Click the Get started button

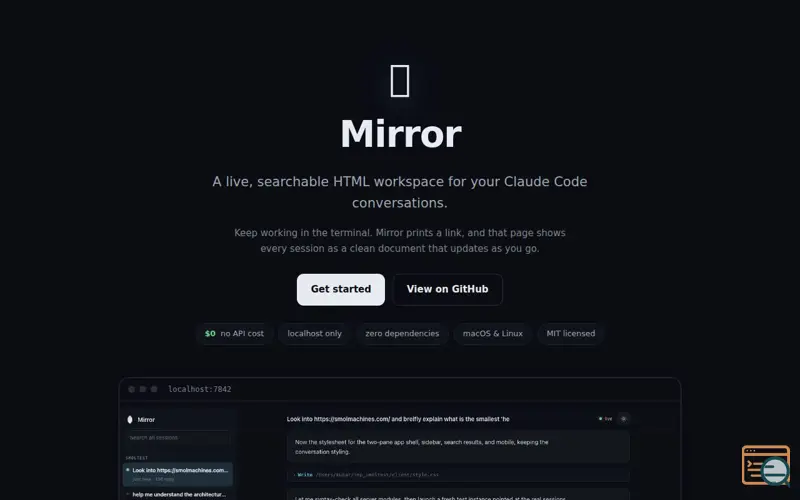click(341, 289)
